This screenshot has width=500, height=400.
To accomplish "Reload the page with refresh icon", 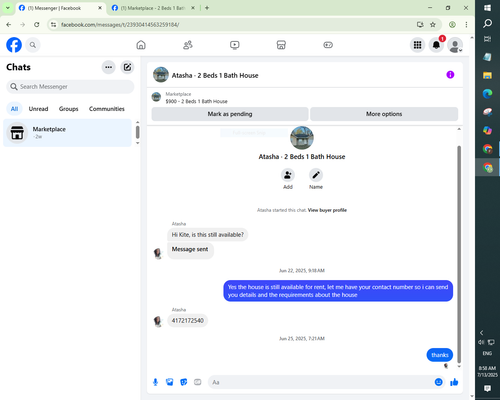I will [x=37, y=25].
